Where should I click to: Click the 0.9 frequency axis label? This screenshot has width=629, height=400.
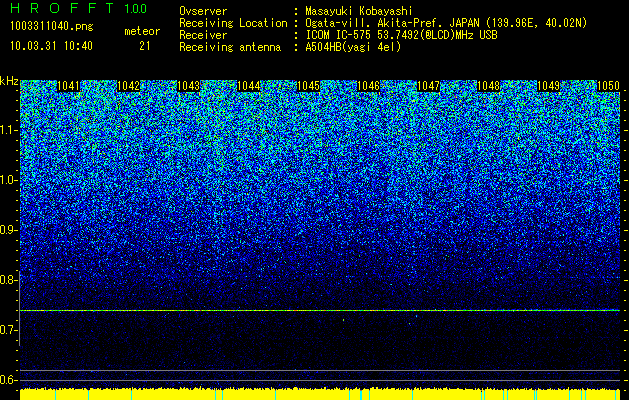tap(8, 230)
